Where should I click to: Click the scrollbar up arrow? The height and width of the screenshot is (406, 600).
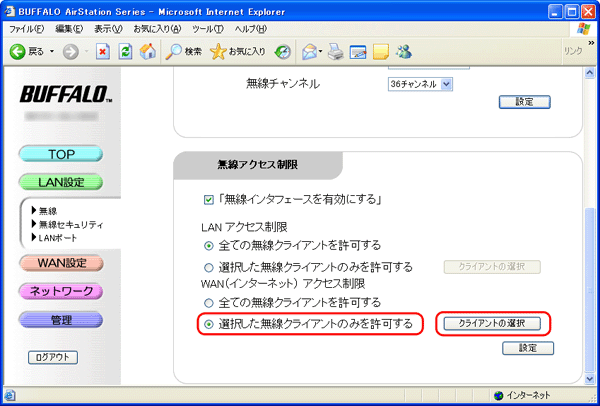click(x=590, y=73)
